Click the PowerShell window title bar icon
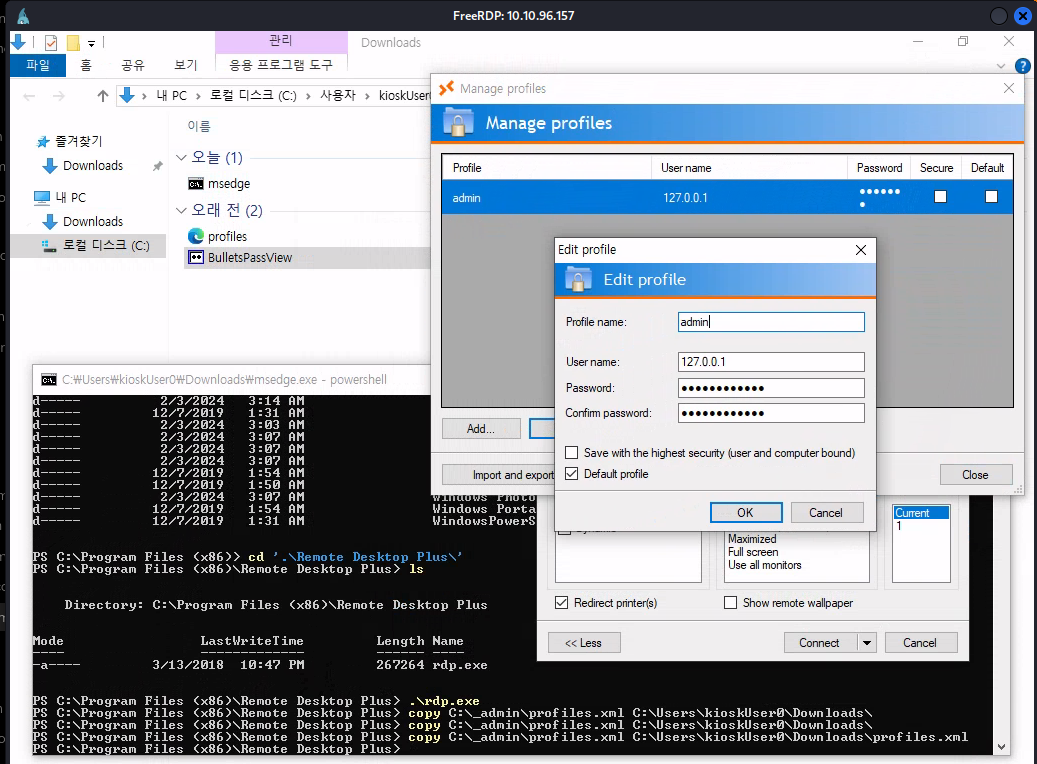This screenshot has height=764, width=1037. 48,380
